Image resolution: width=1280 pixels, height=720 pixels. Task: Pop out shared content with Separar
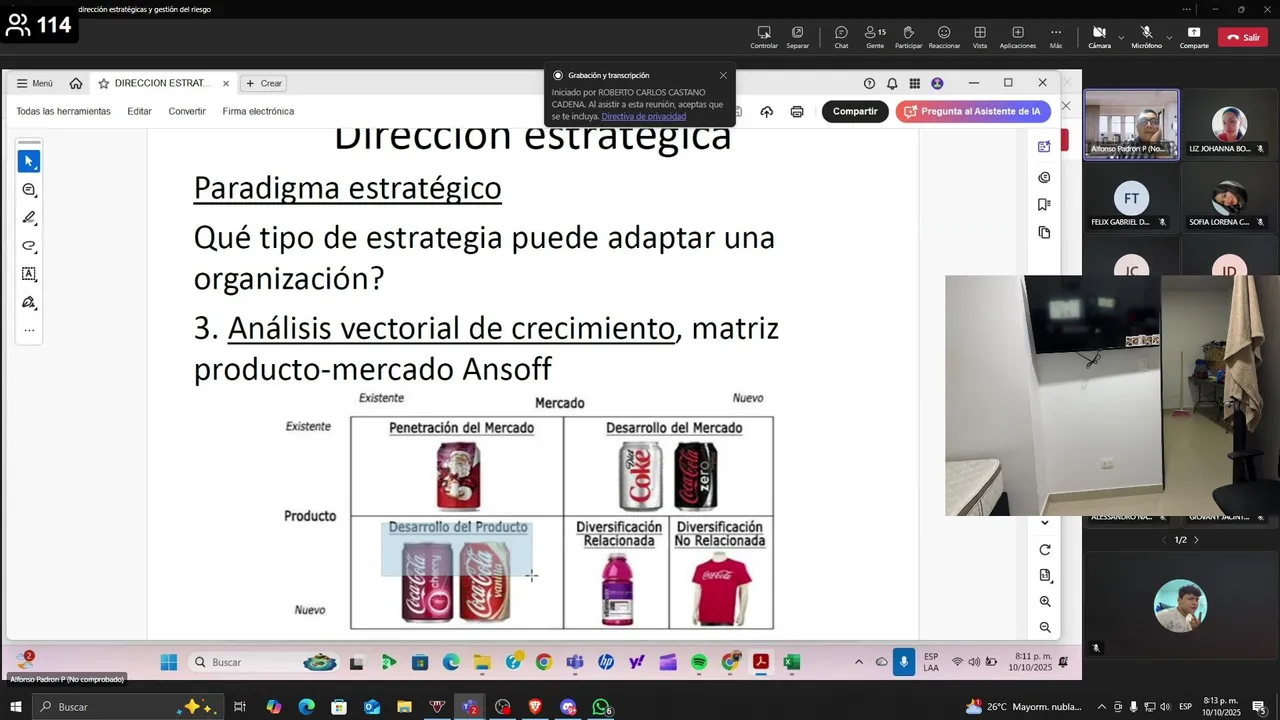797,37
